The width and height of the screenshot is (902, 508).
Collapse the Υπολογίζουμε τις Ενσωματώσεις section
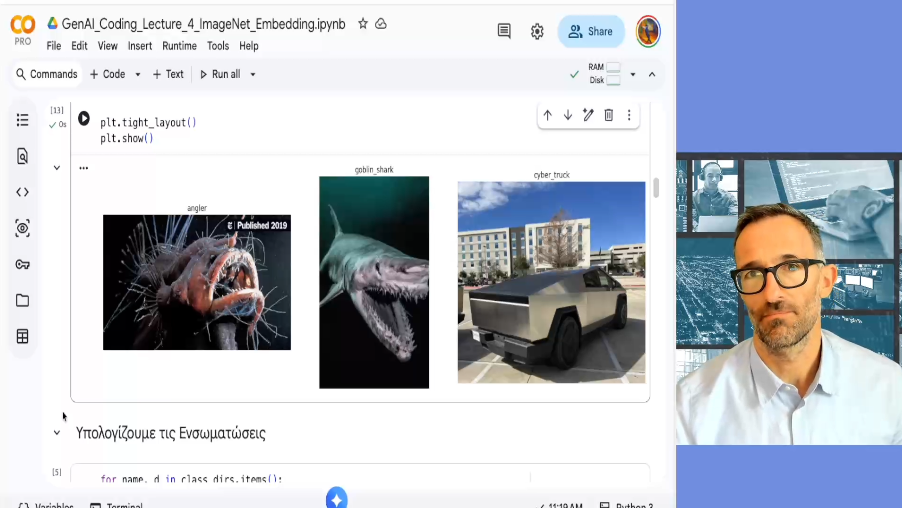pos(56,433)
